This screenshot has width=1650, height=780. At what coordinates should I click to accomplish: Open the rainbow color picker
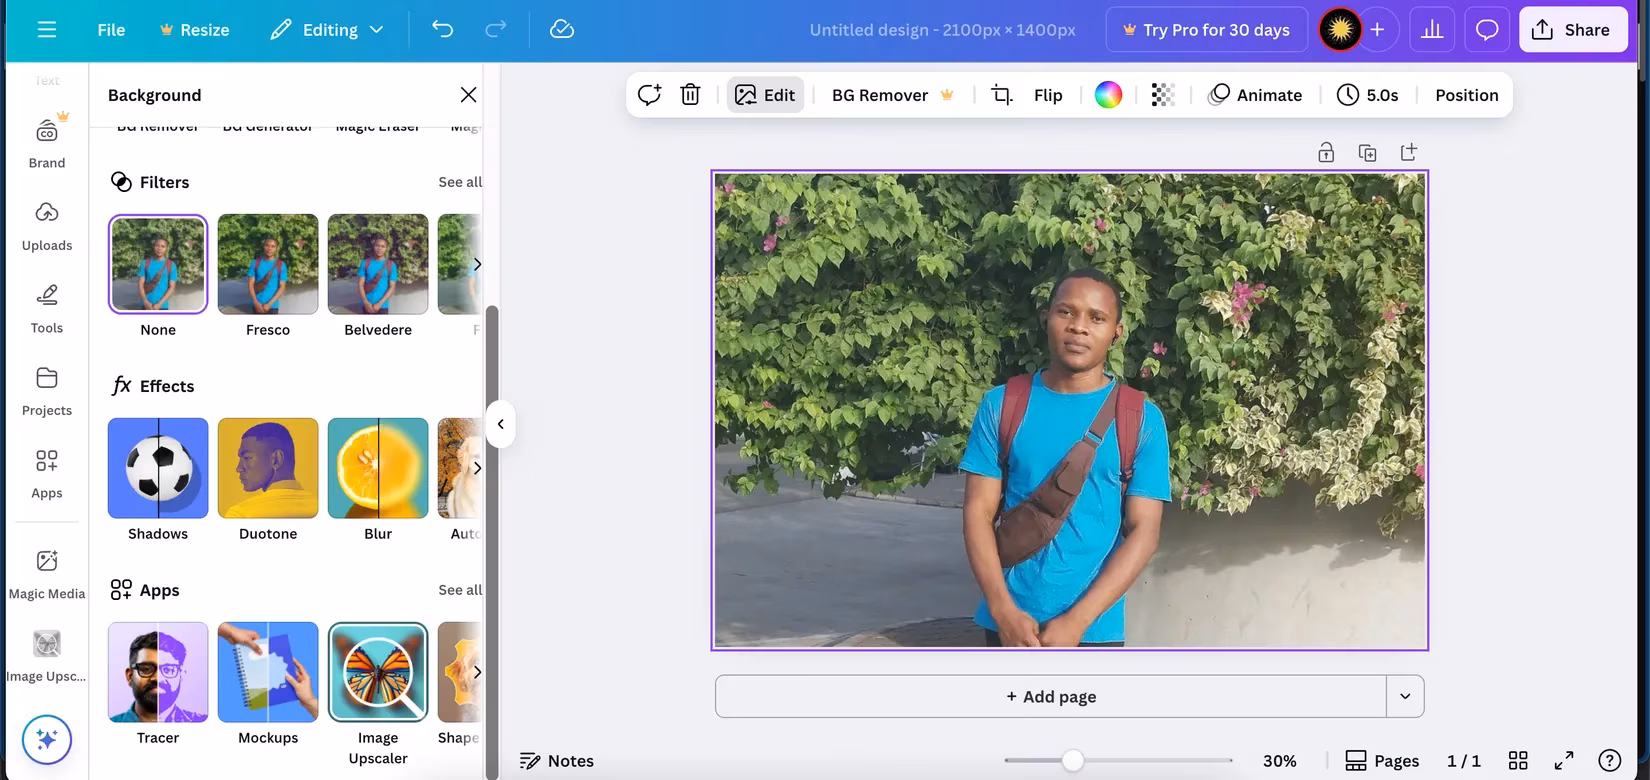coord(1108,95)
